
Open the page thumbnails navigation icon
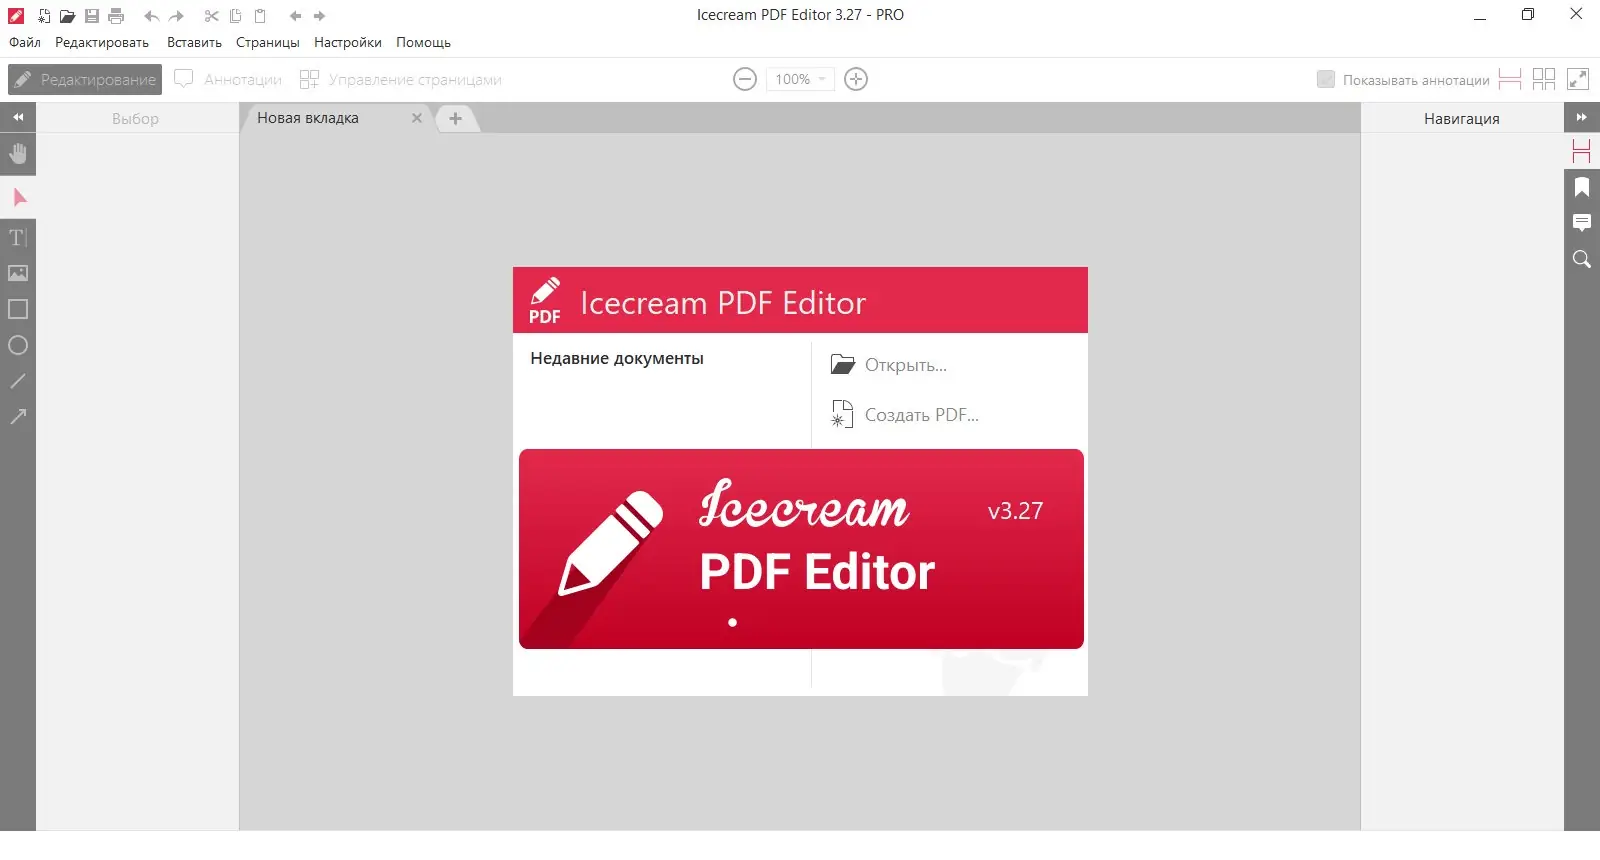tap(1582, 152)
